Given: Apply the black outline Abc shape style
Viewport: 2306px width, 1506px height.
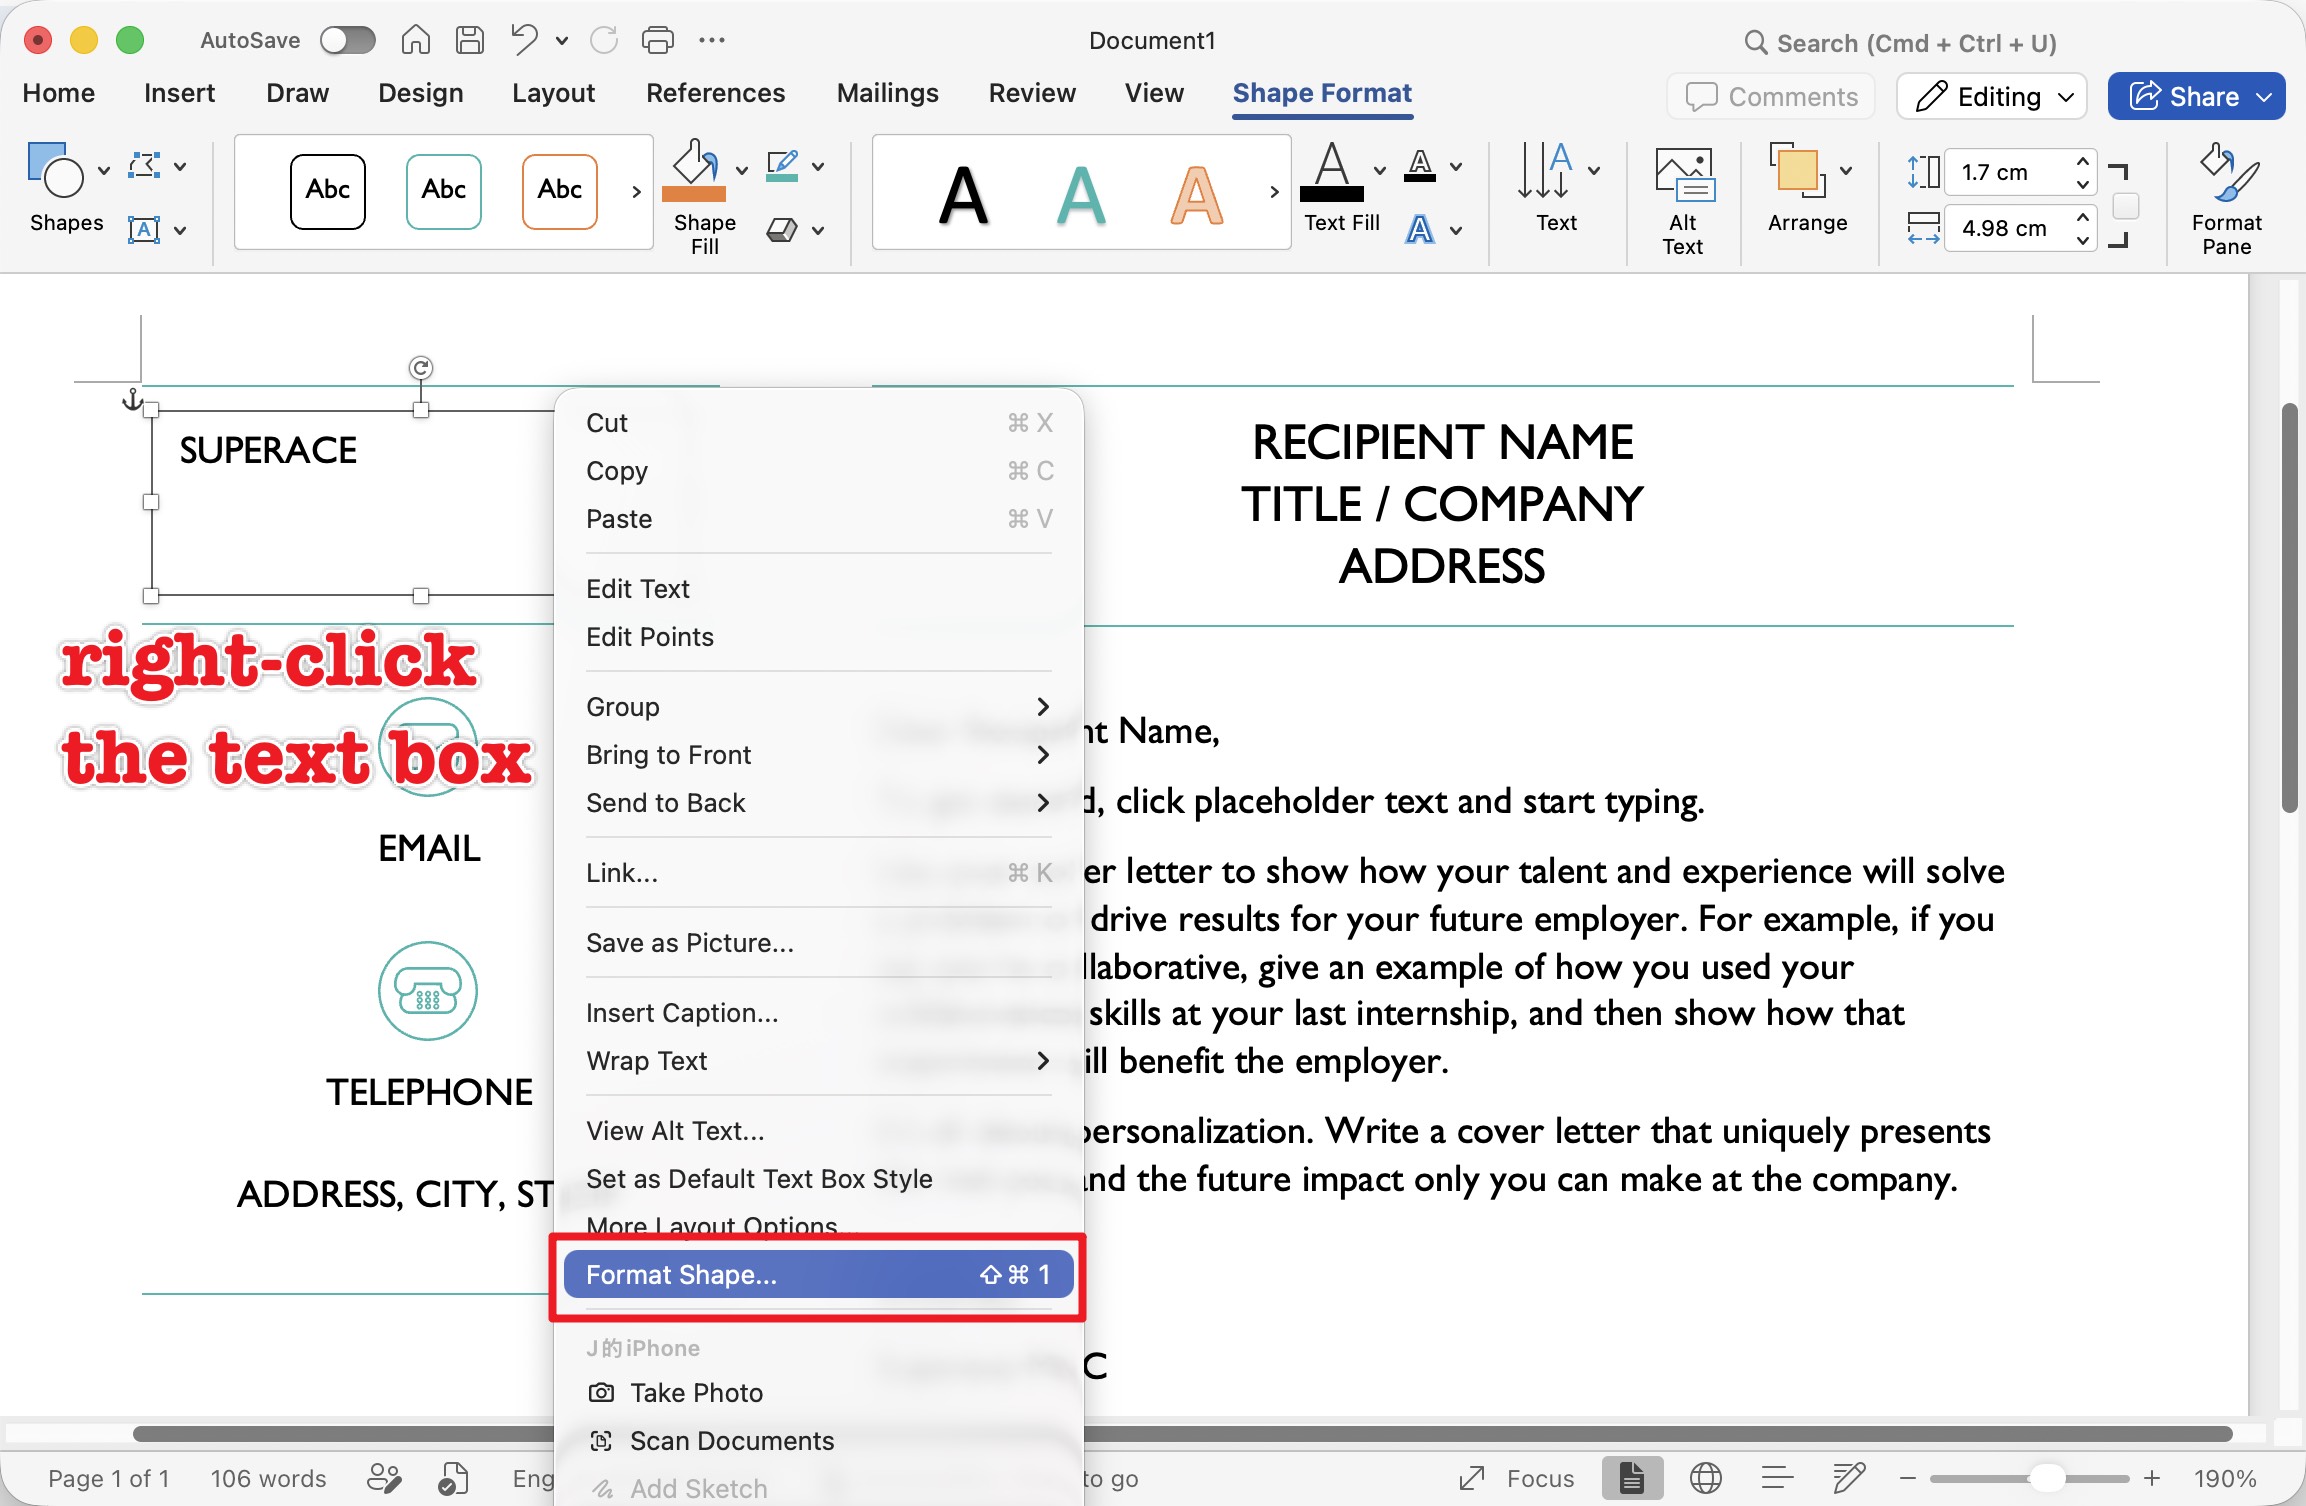Looking at the screenshot, I should pyautogui.click(x=327, y=191).
